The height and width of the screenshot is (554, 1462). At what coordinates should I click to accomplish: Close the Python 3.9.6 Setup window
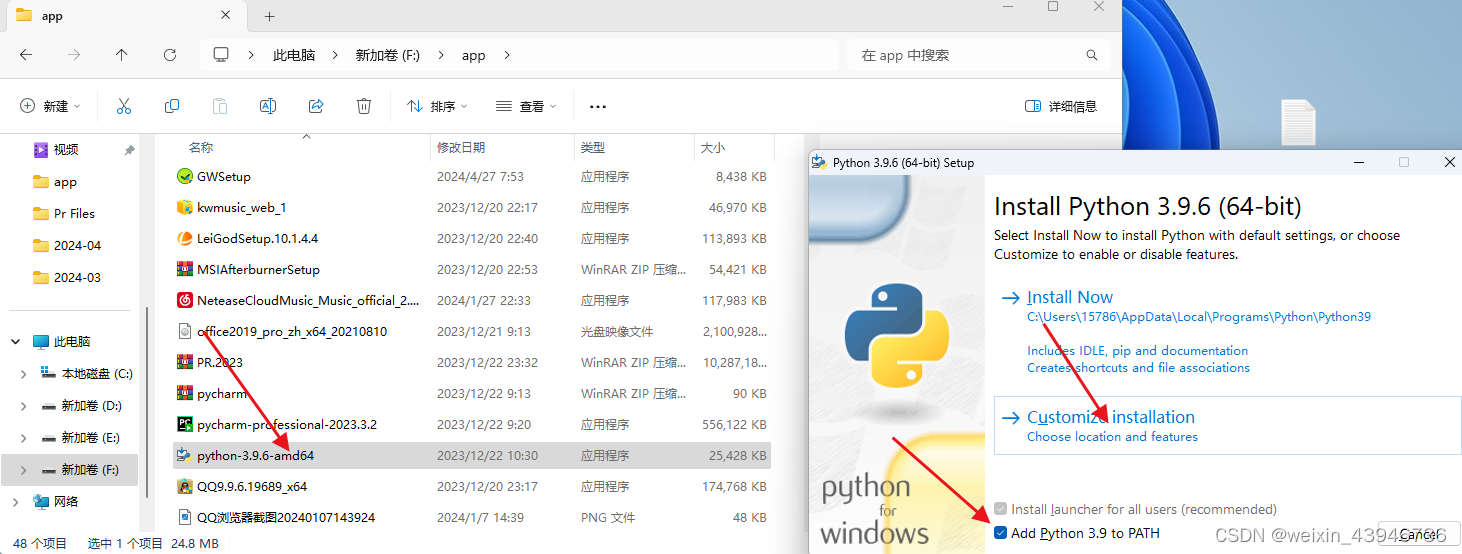(1450, 162)
